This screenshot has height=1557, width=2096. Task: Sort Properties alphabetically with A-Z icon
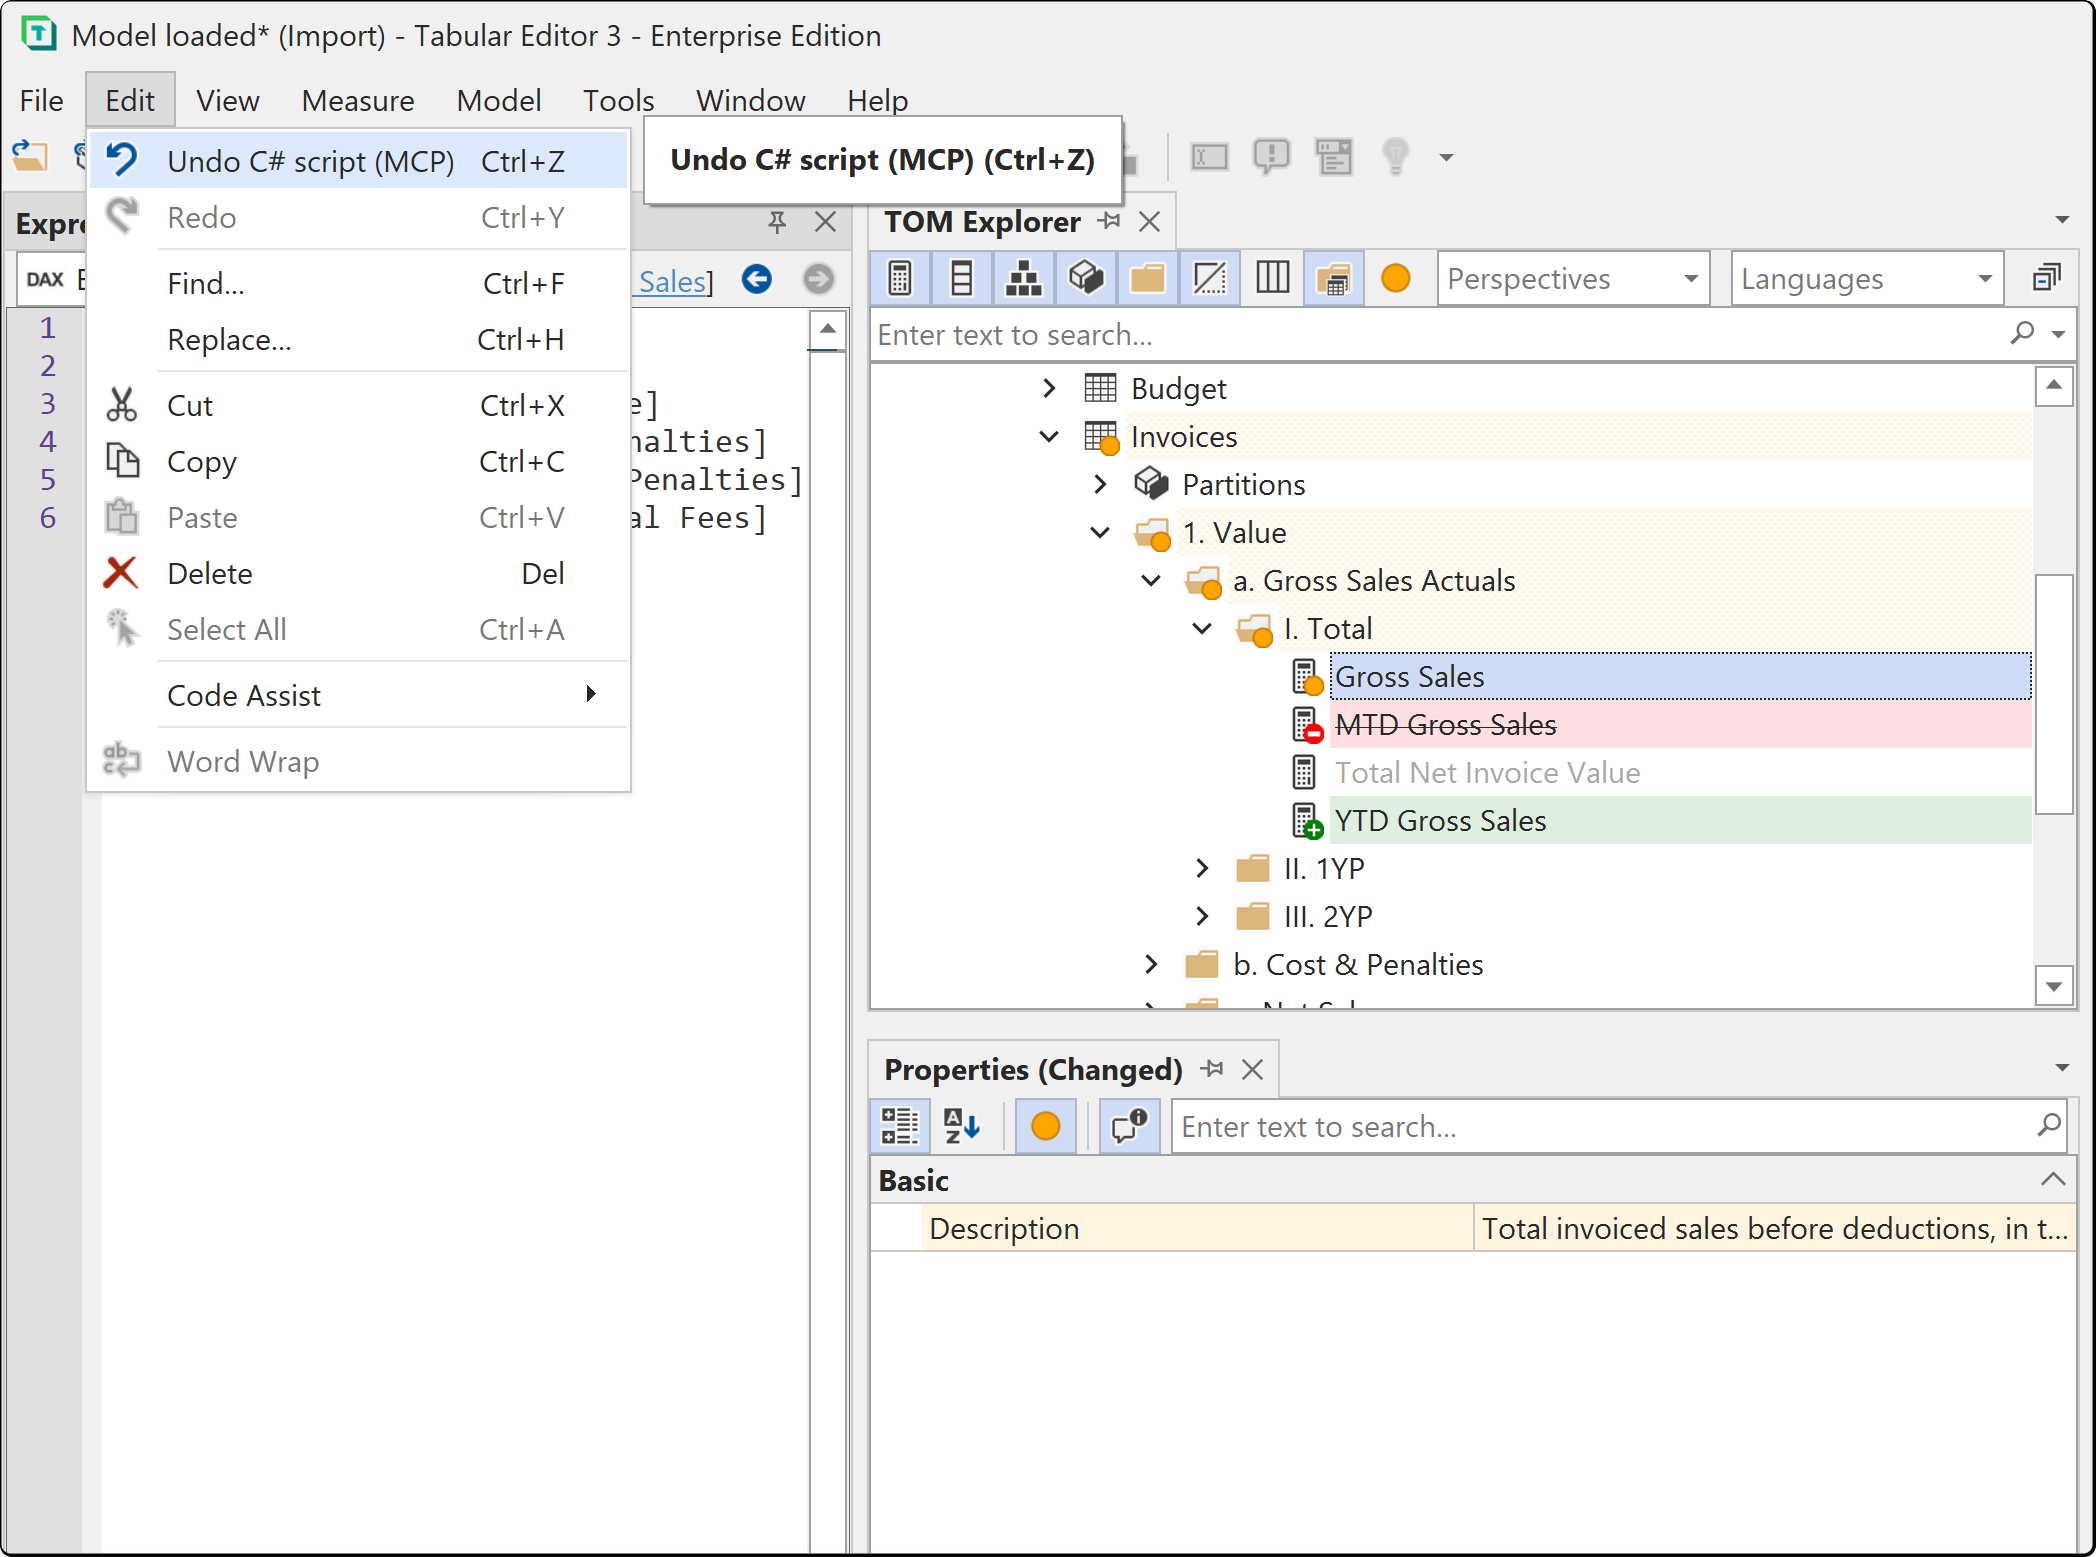(962, 1126)
